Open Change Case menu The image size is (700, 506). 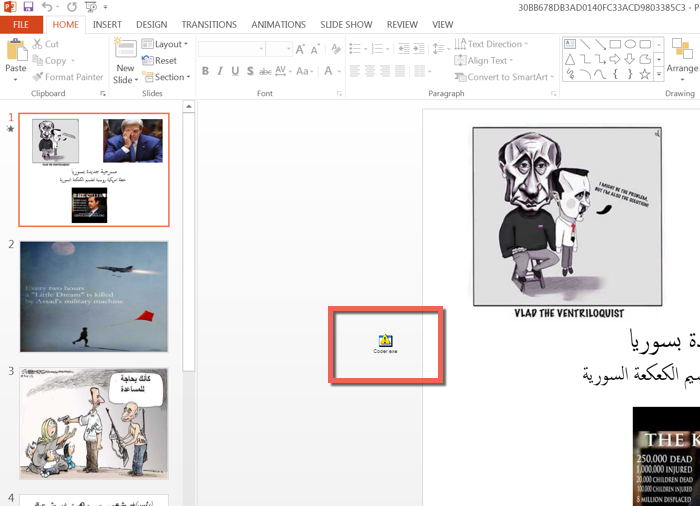pyautogui.click(x=304, y=71)
